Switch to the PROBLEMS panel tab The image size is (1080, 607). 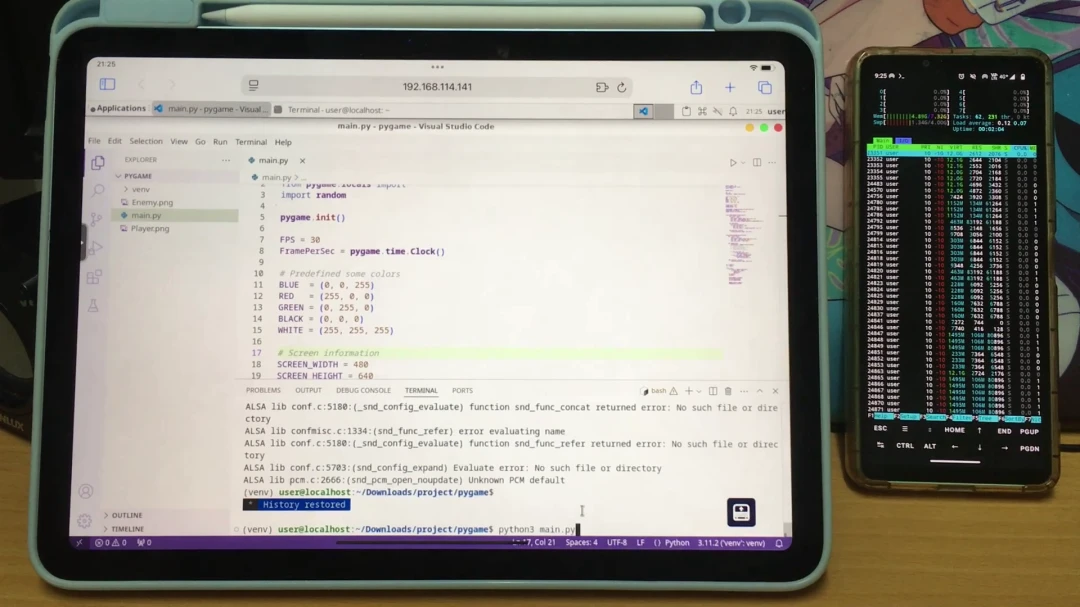pos(263,390)
